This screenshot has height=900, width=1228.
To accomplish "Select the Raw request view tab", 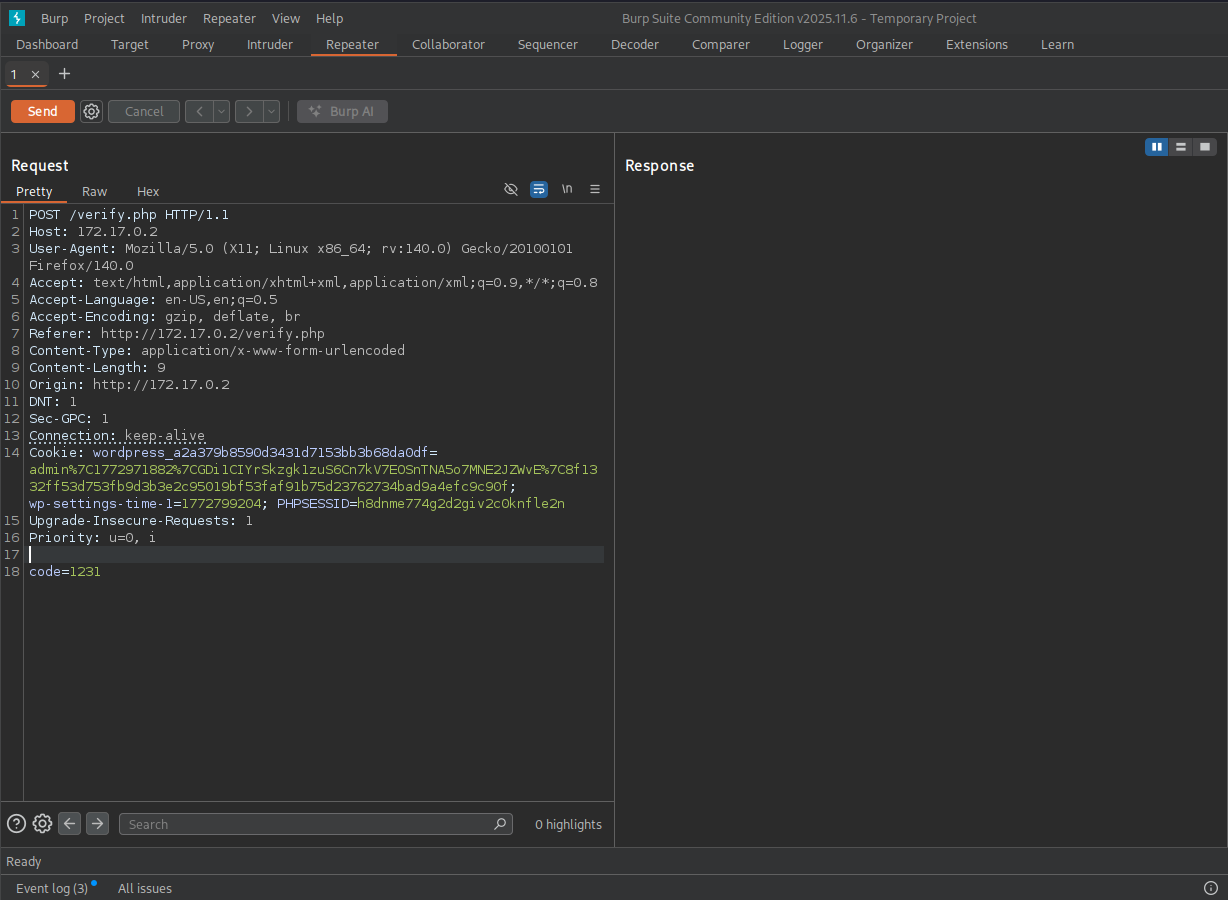I will (x=95, y=191).
